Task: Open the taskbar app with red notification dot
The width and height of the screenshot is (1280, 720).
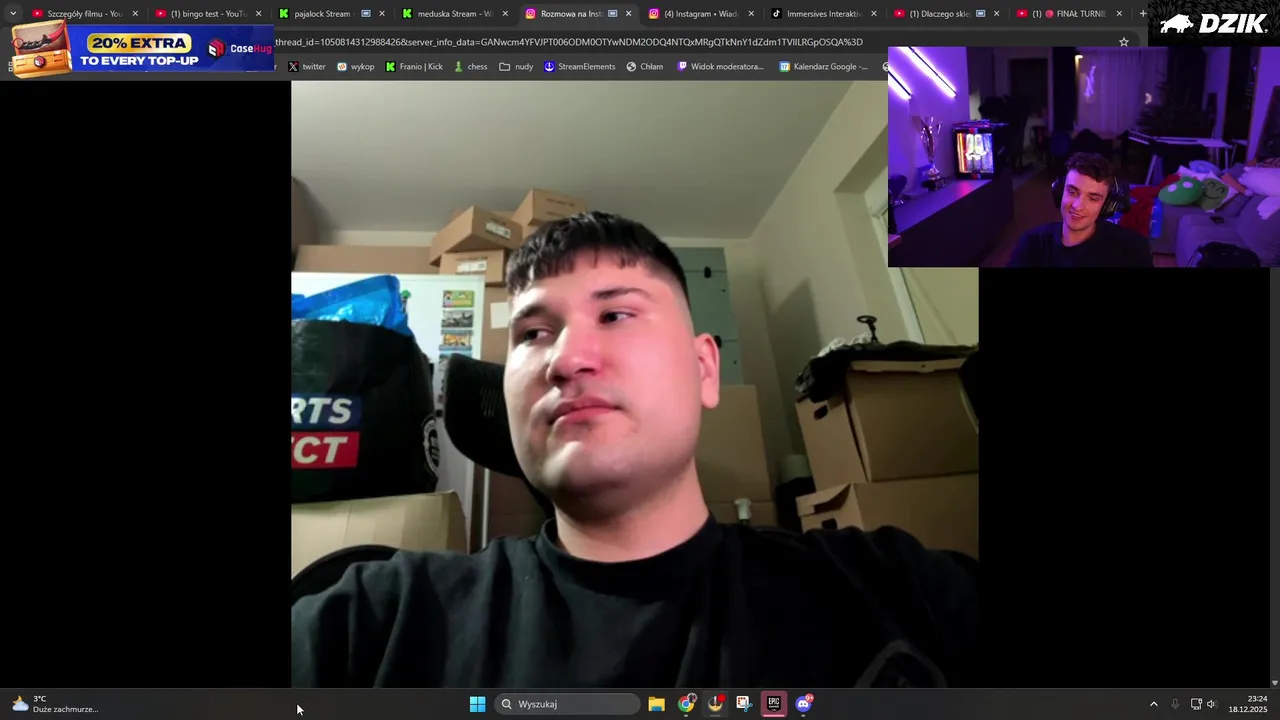Action: pos(715,704)
